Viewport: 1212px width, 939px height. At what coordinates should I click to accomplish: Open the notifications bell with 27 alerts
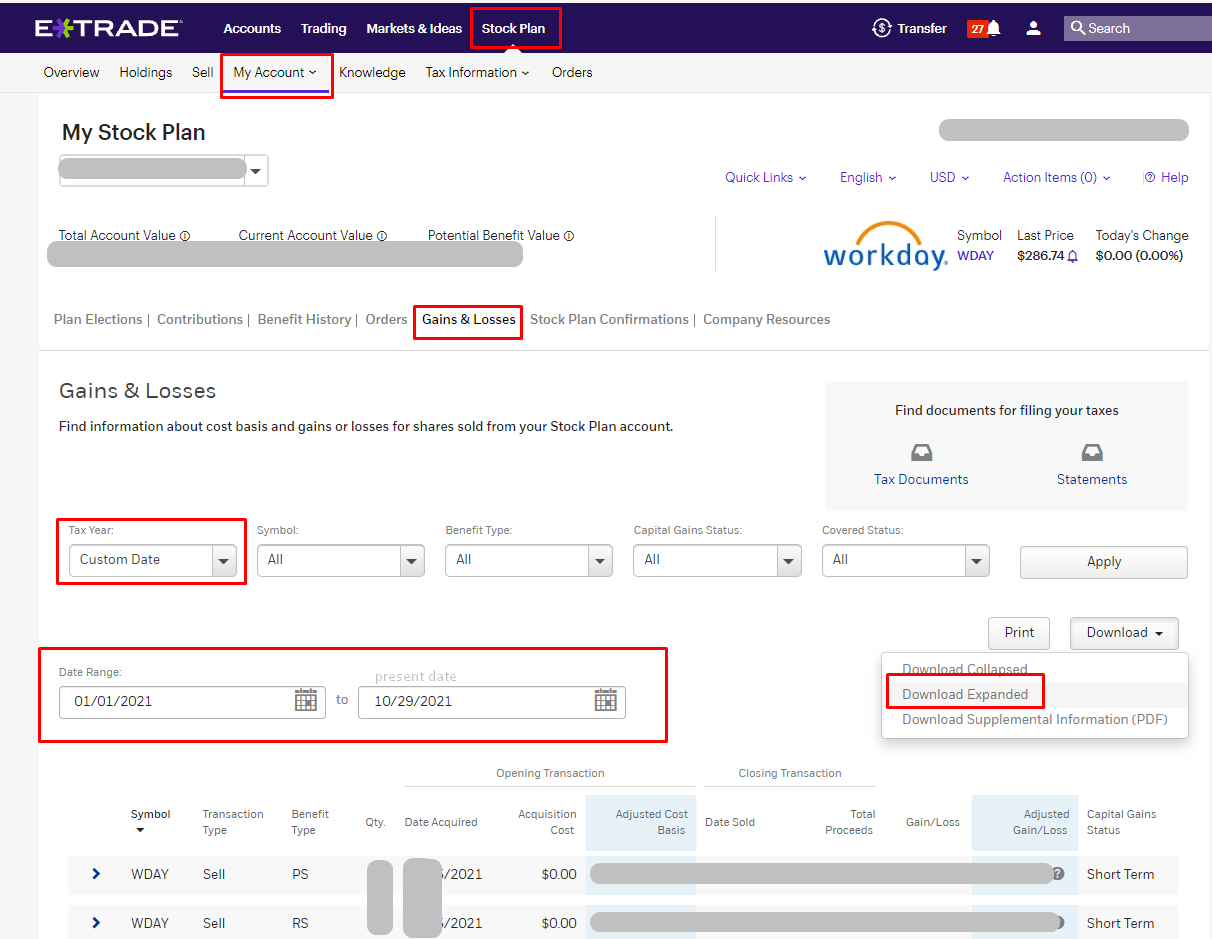(x=984, y=28)
